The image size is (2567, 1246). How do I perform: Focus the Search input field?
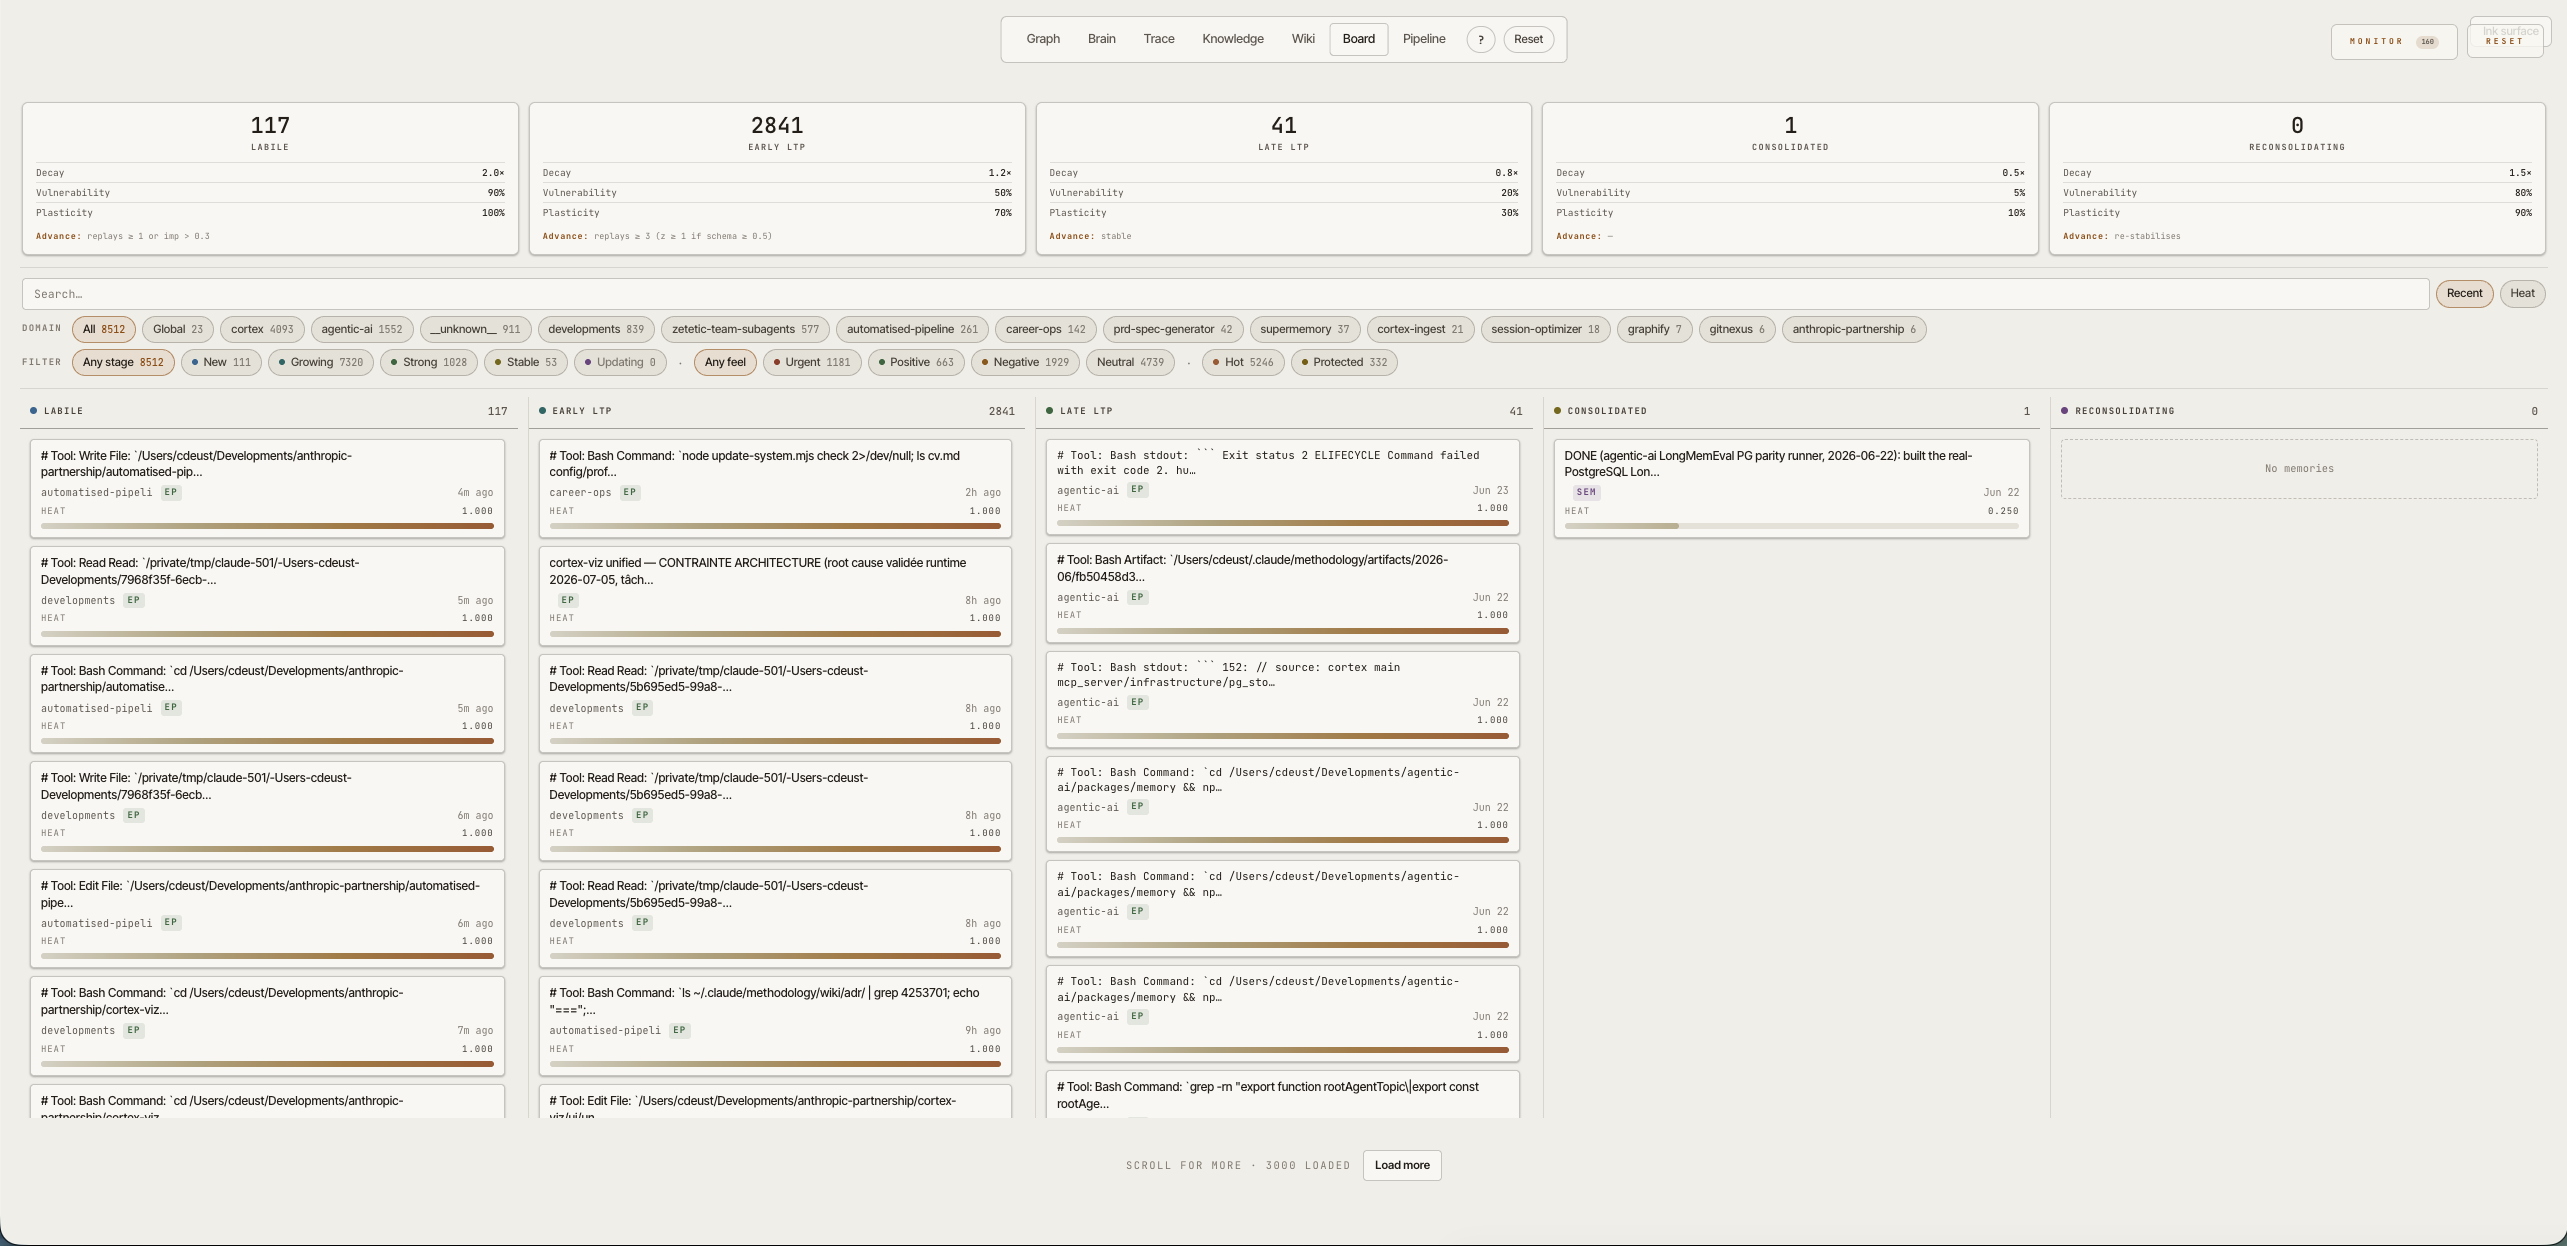coord(1225,294)
